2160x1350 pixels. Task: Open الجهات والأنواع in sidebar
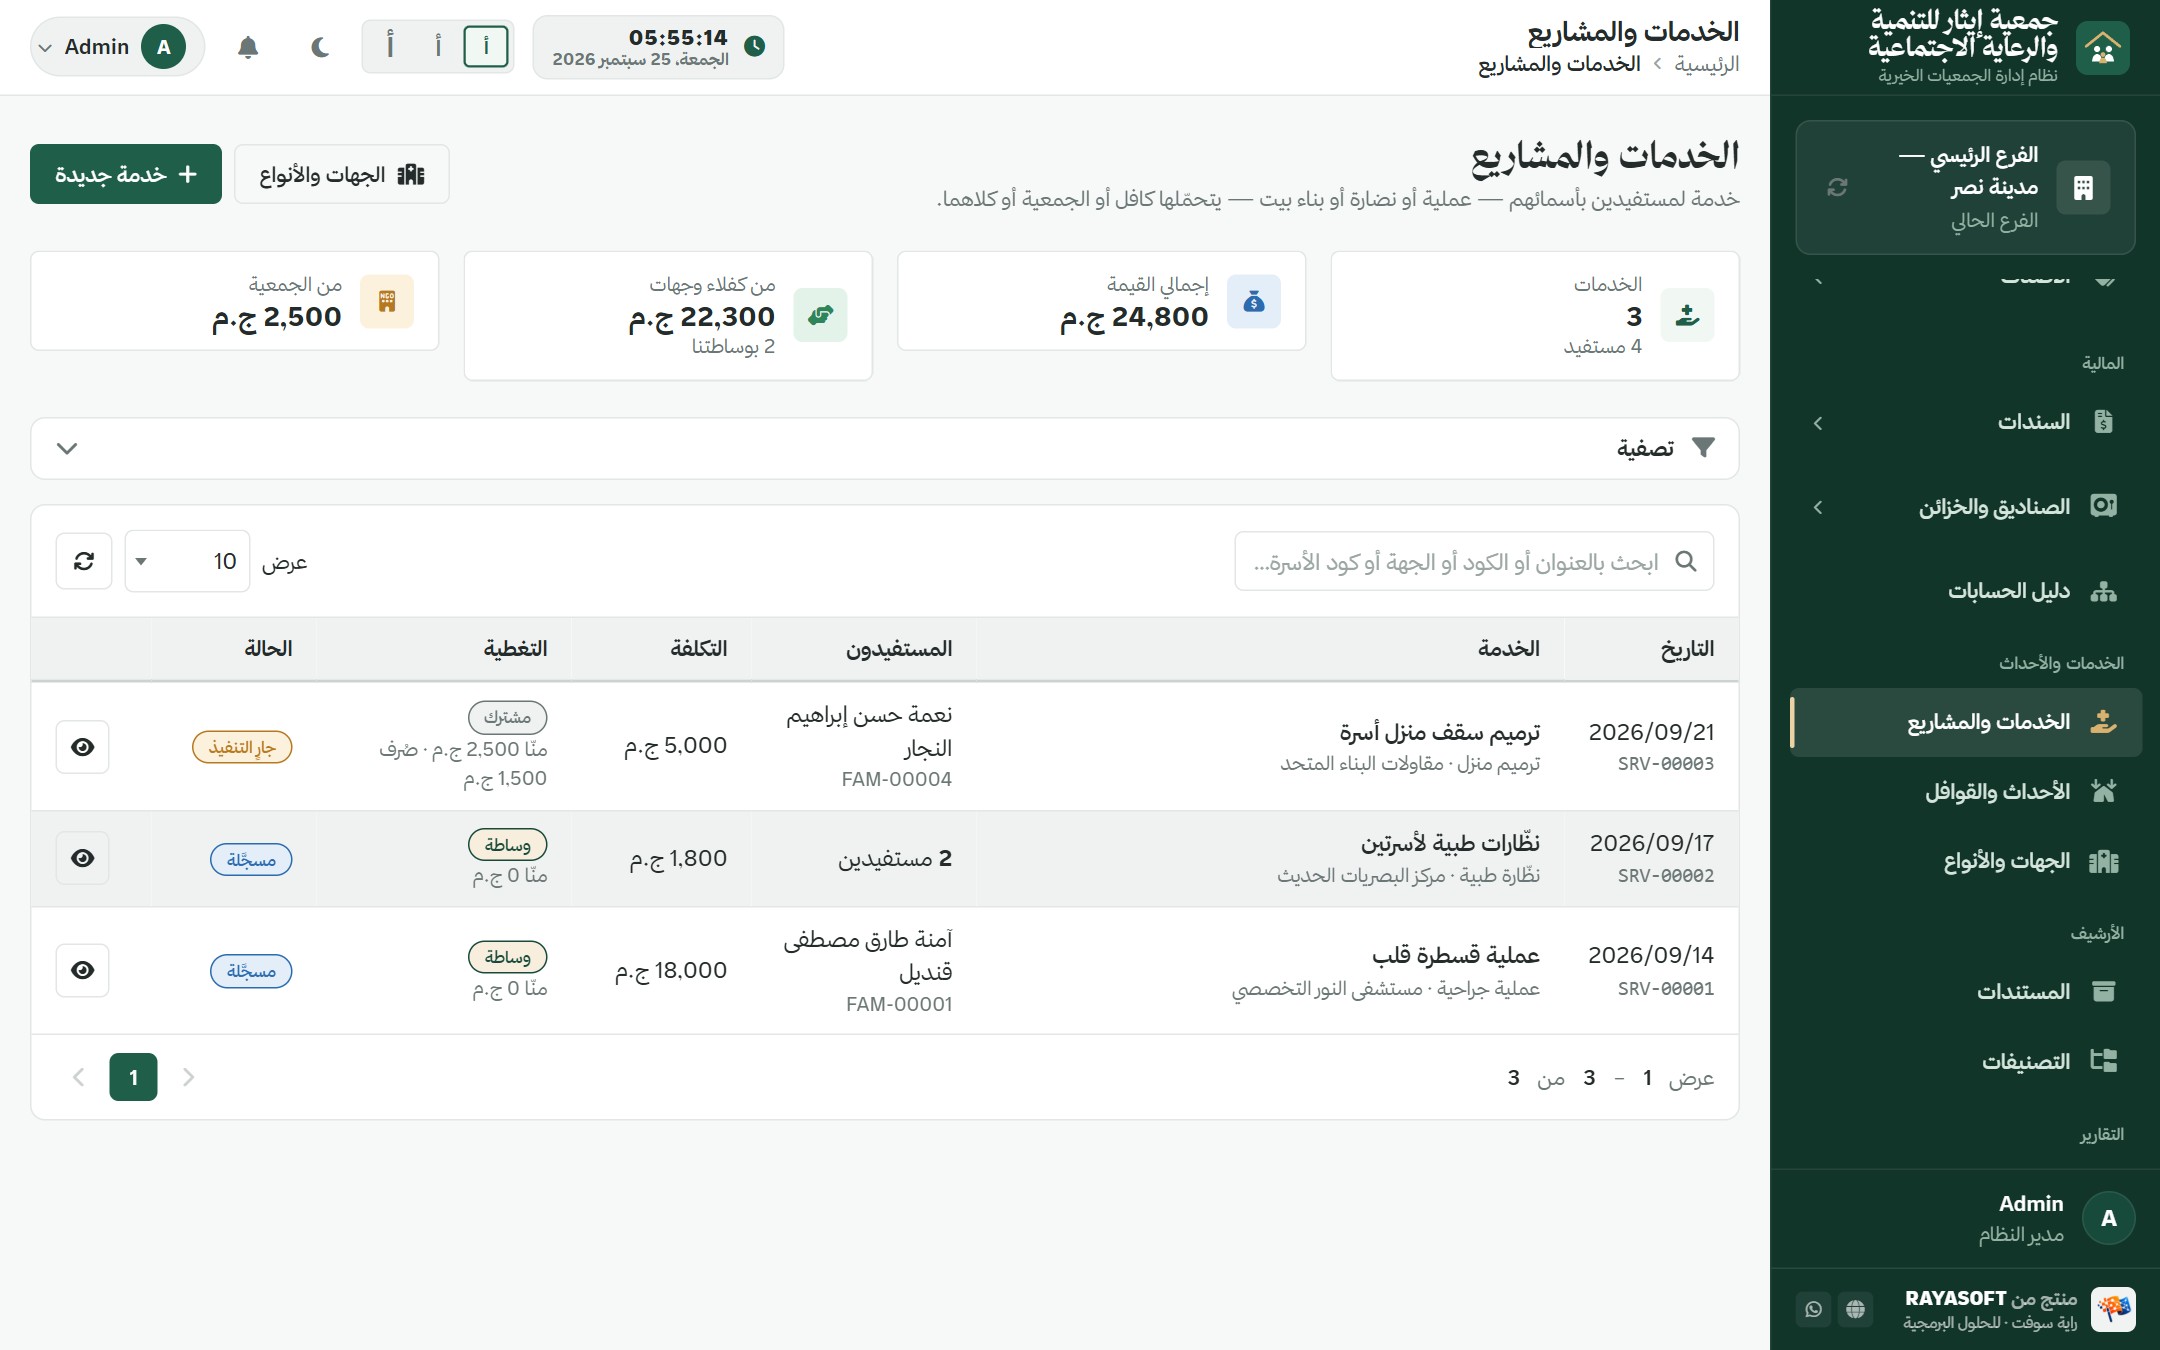pyautogui.click(x=1966, y=861)
